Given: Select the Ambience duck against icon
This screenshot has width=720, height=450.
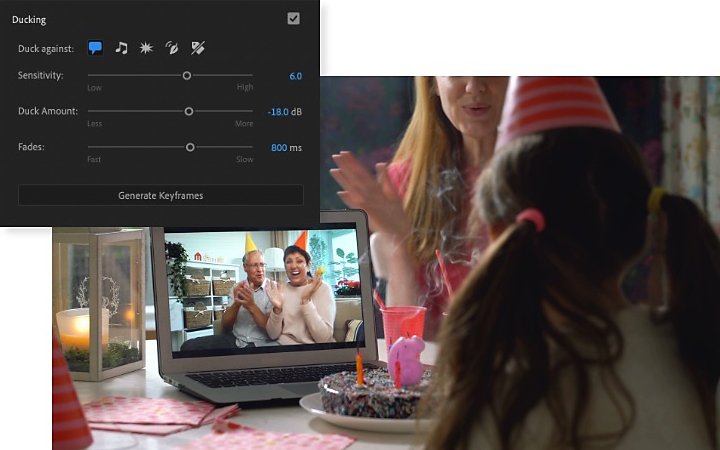Looking at the screenshot, I should [x=172, y=48].
